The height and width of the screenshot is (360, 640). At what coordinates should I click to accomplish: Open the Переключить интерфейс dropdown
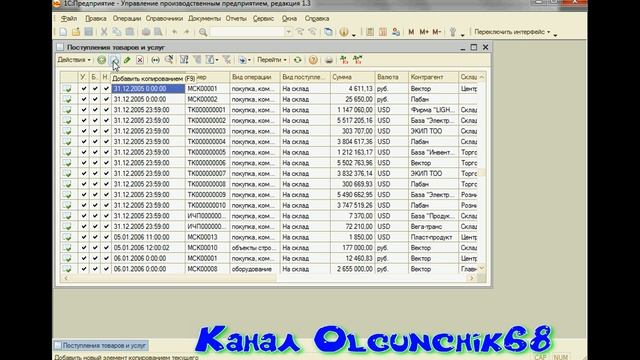[x=512, y=32]
